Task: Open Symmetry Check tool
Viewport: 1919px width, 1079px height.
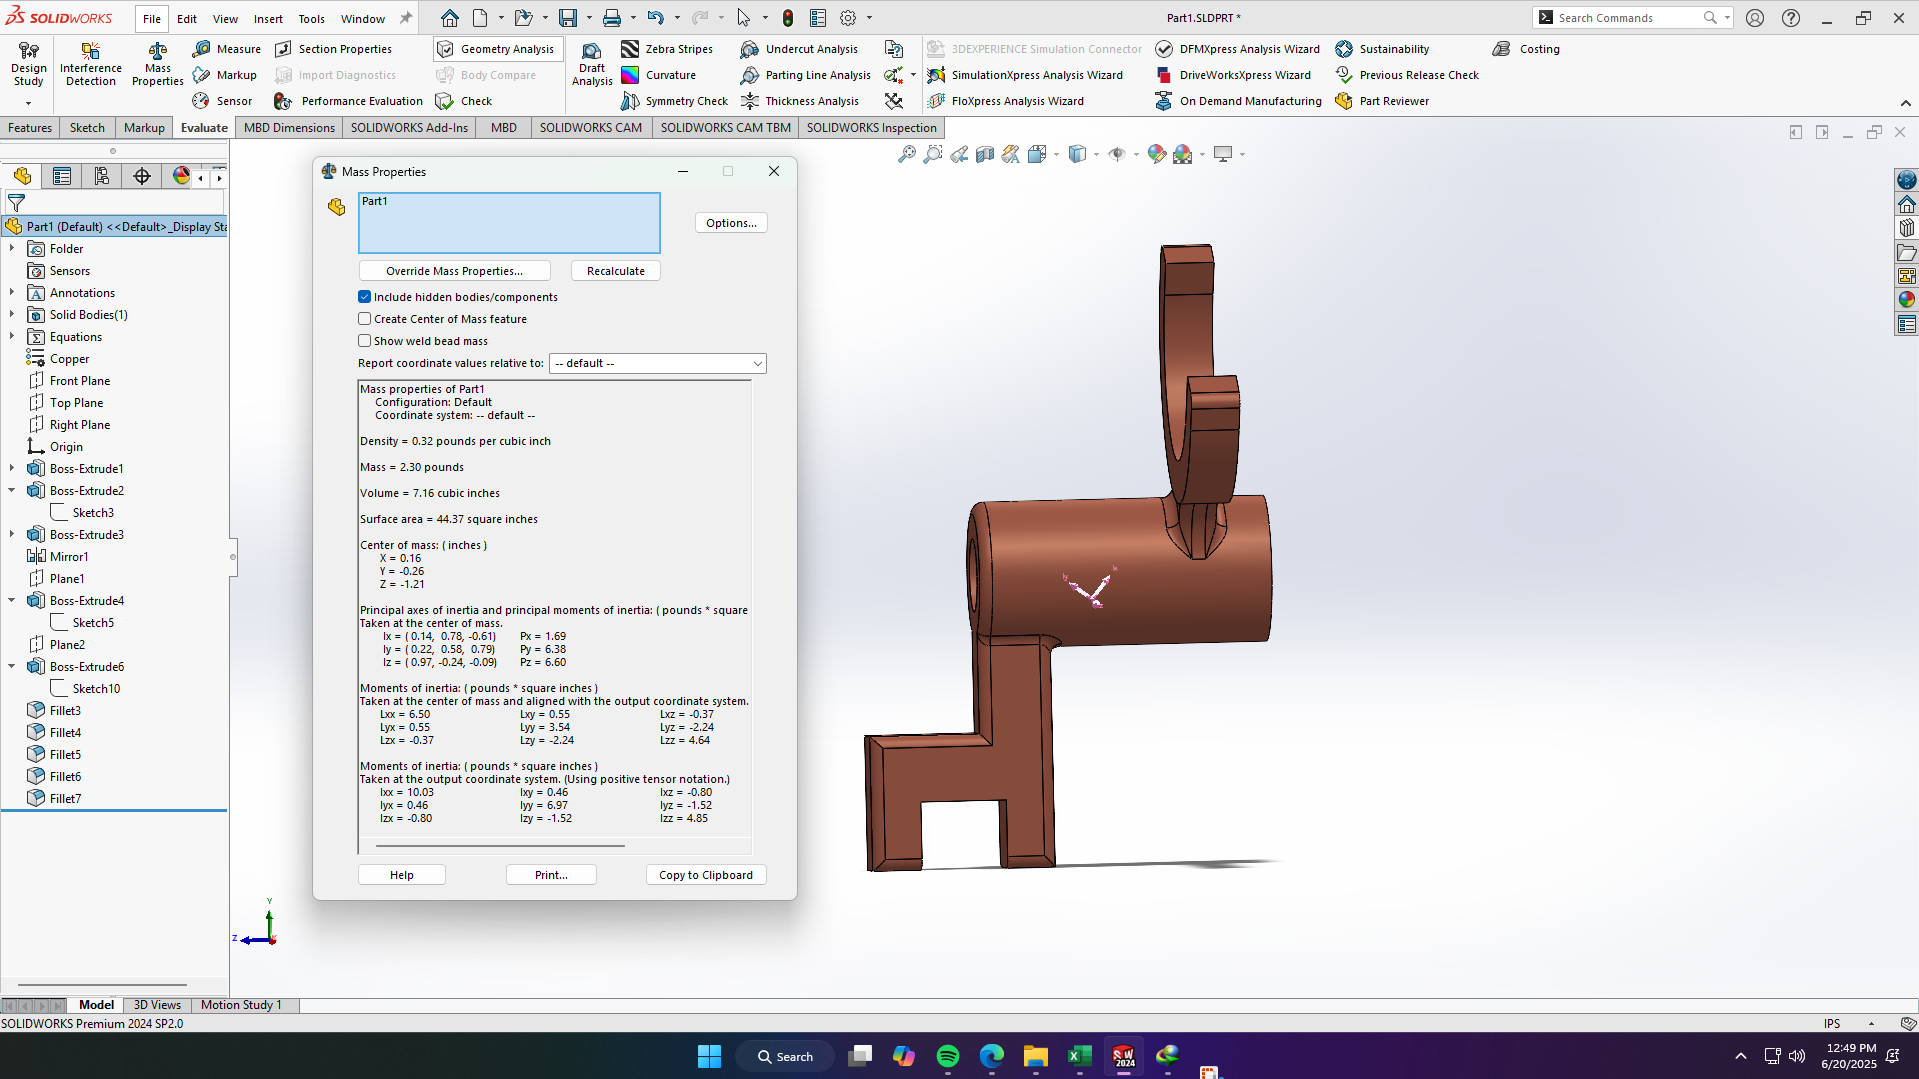Action: tap(674, 101)
